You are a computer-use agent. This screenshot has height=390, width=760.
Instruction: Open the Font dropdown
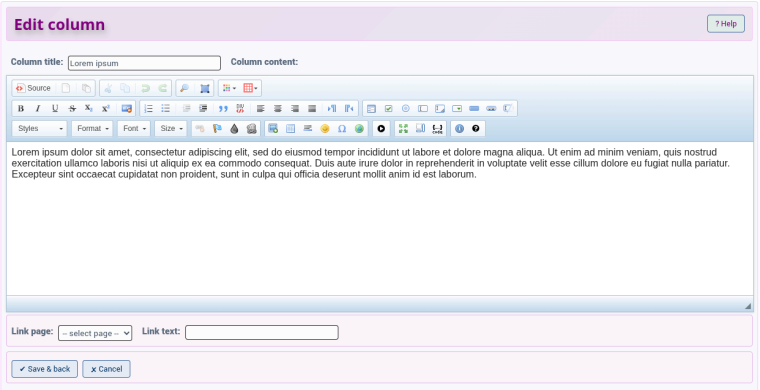(x=134, y=128)
